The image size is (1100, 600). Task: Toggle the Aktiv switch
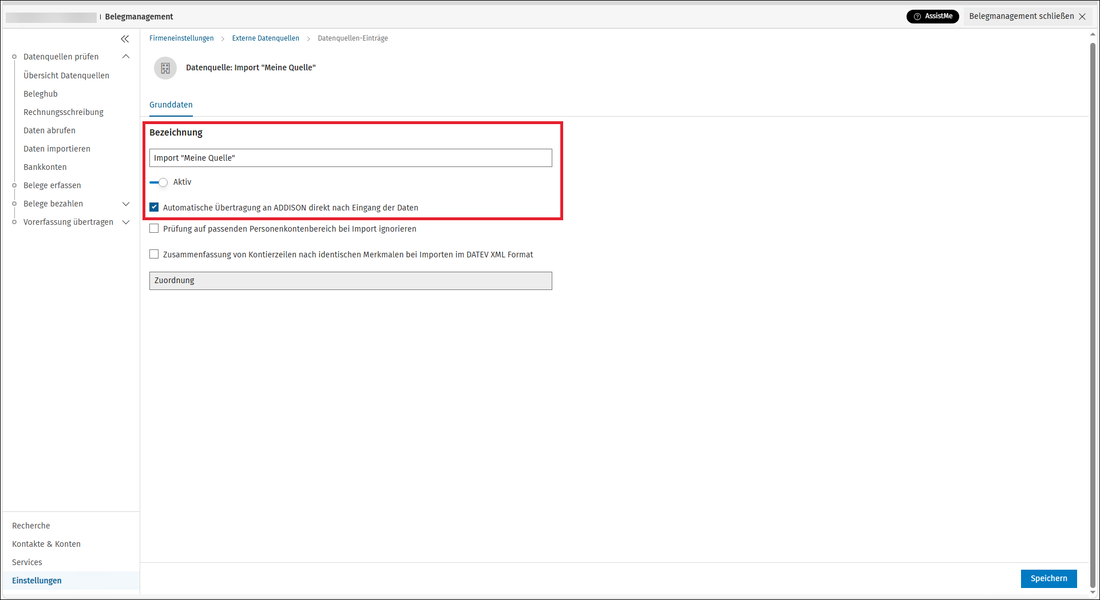tap(159, 182)
